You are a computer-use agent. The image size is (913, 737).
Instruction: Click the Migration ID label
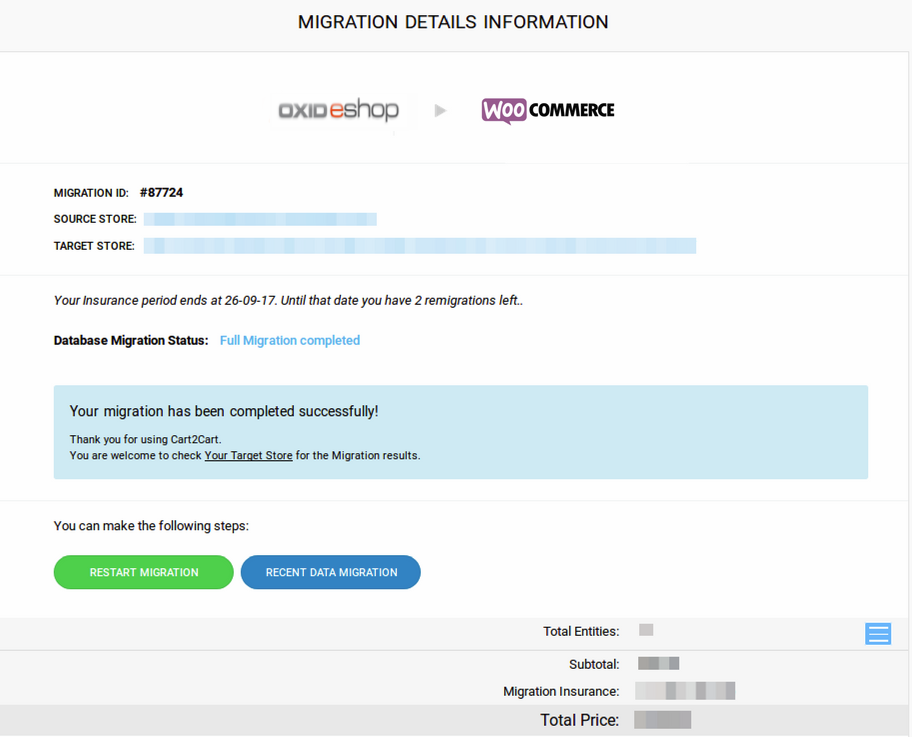click(91, 193)
